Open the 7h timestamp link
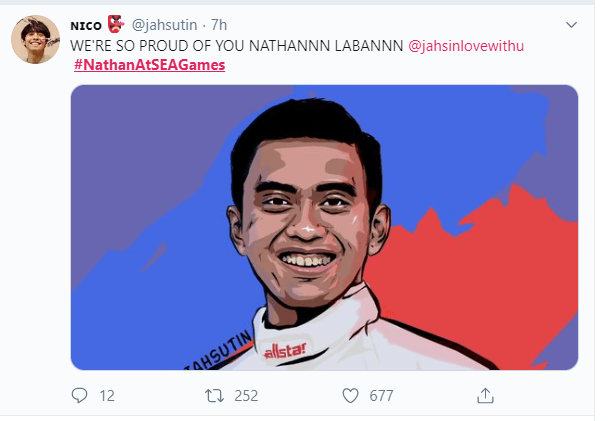 [219, 25]
